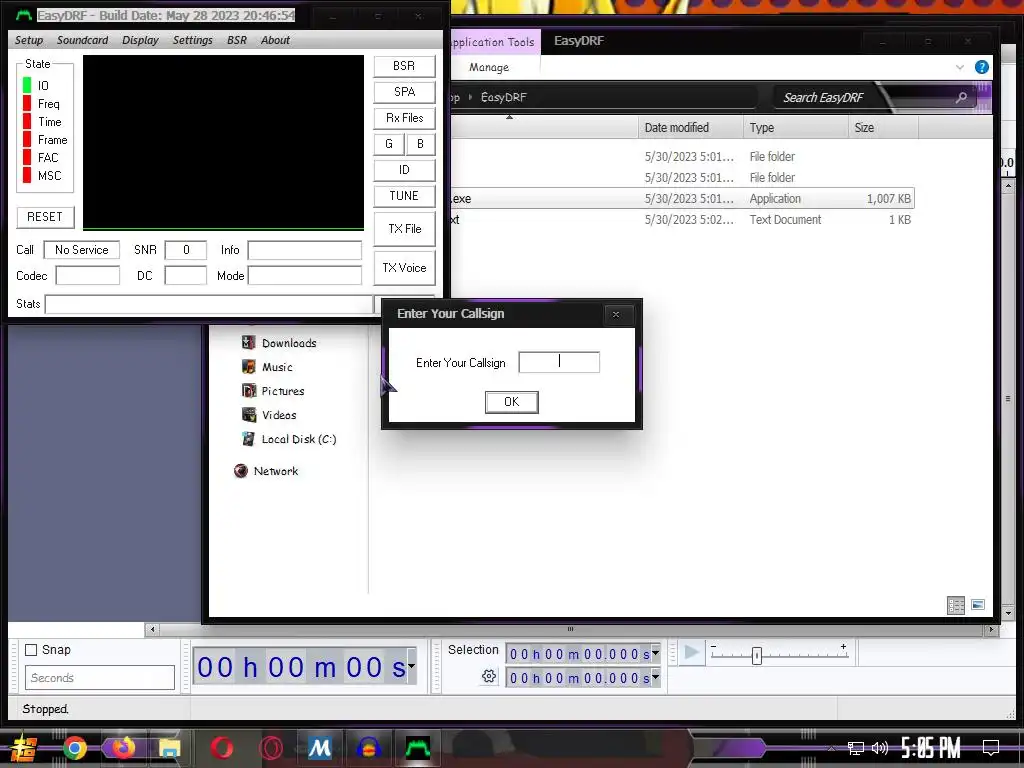Open Audacity selection toolbar gear settings
Viewport: 1024px width, 768px height.
488,677
